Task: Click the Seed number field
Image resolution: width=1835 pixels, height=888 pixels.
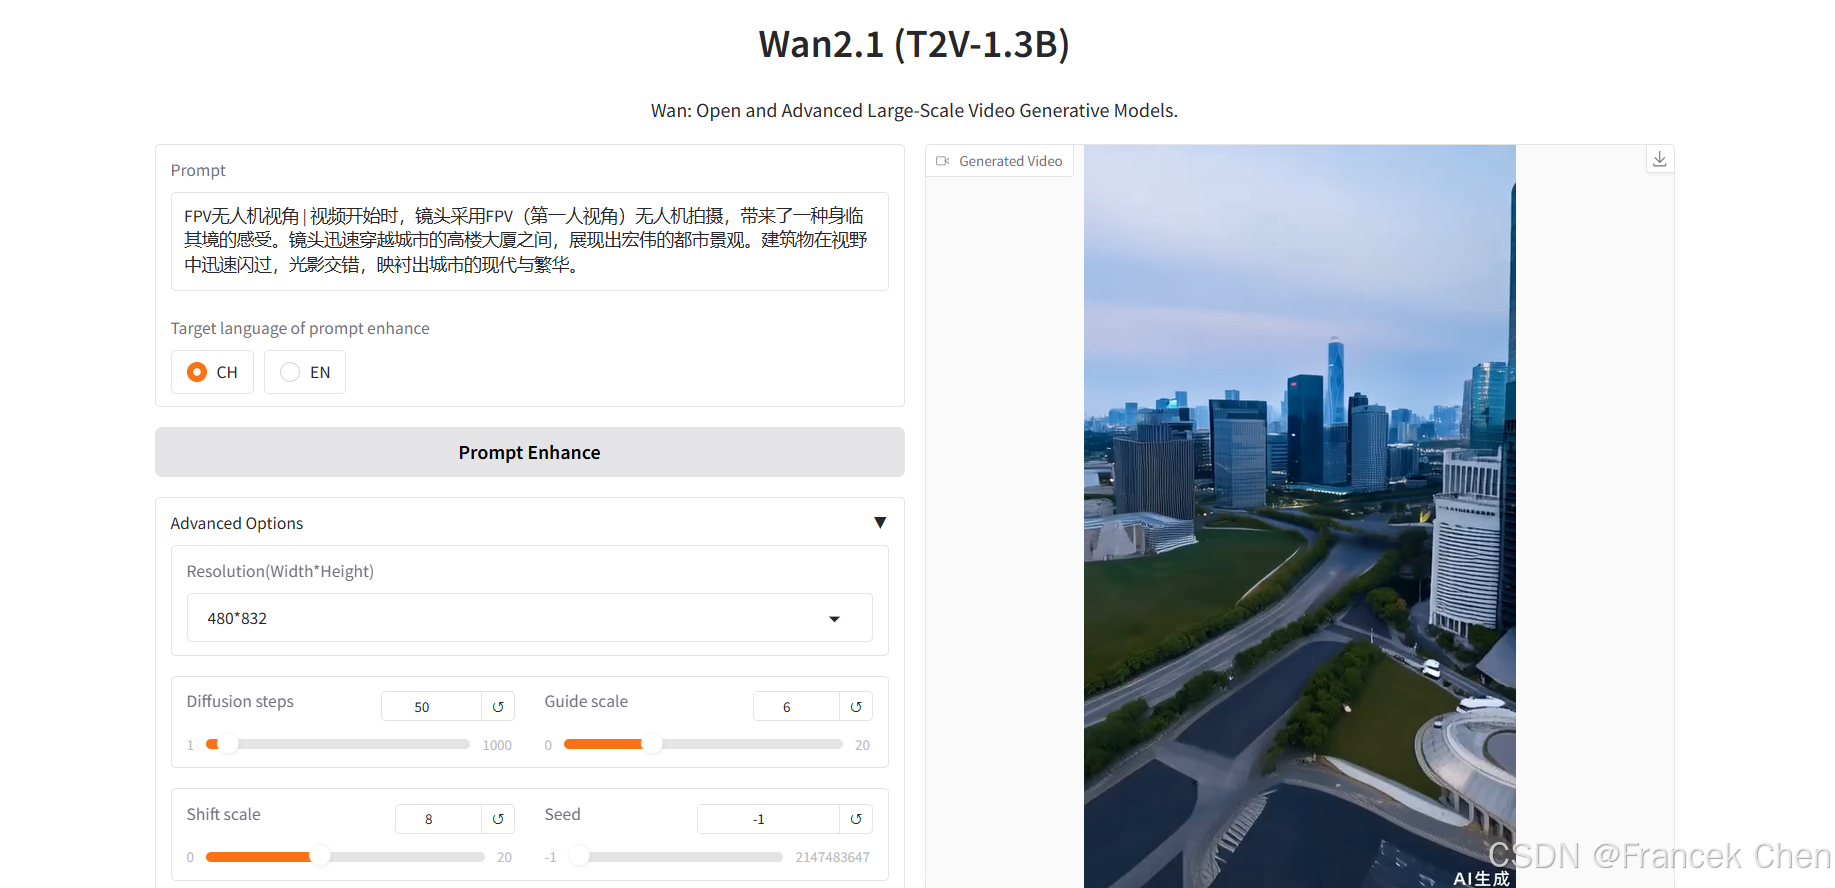Action: coord(768,819)
